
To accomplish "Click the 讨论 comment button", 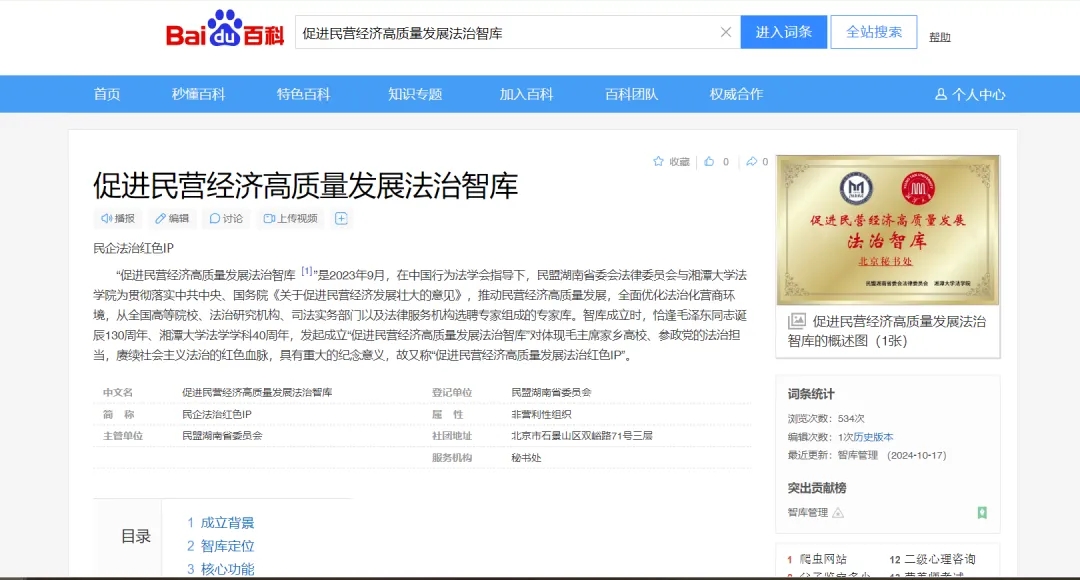I will click(x=226, y=218).
